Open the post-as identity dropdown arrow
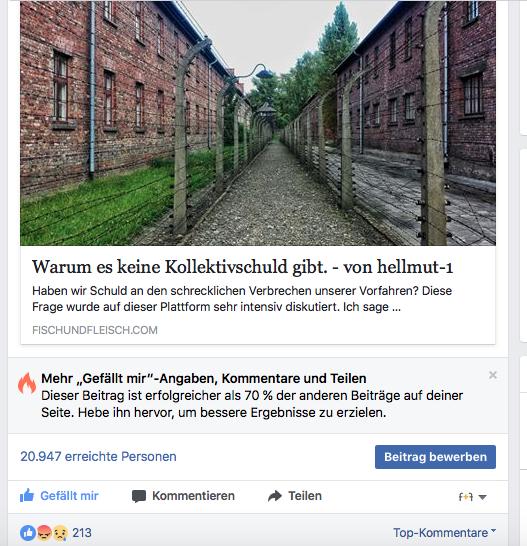 click(x=482, y=497)
